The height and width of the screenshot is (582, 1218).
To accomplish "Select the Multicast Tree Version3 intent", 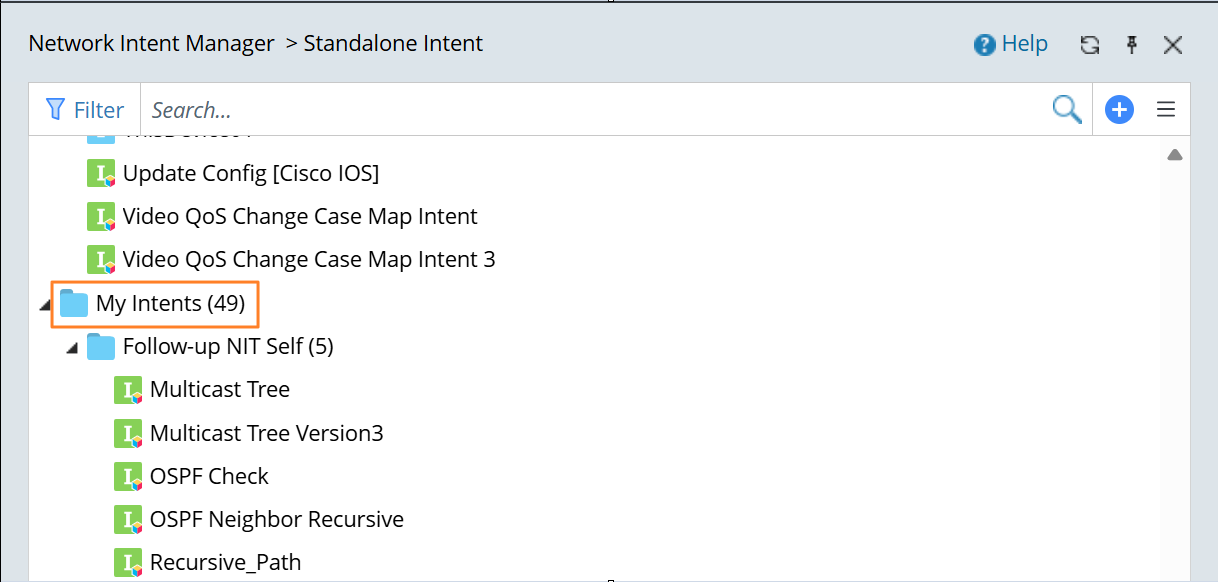I will click(266, 433).
